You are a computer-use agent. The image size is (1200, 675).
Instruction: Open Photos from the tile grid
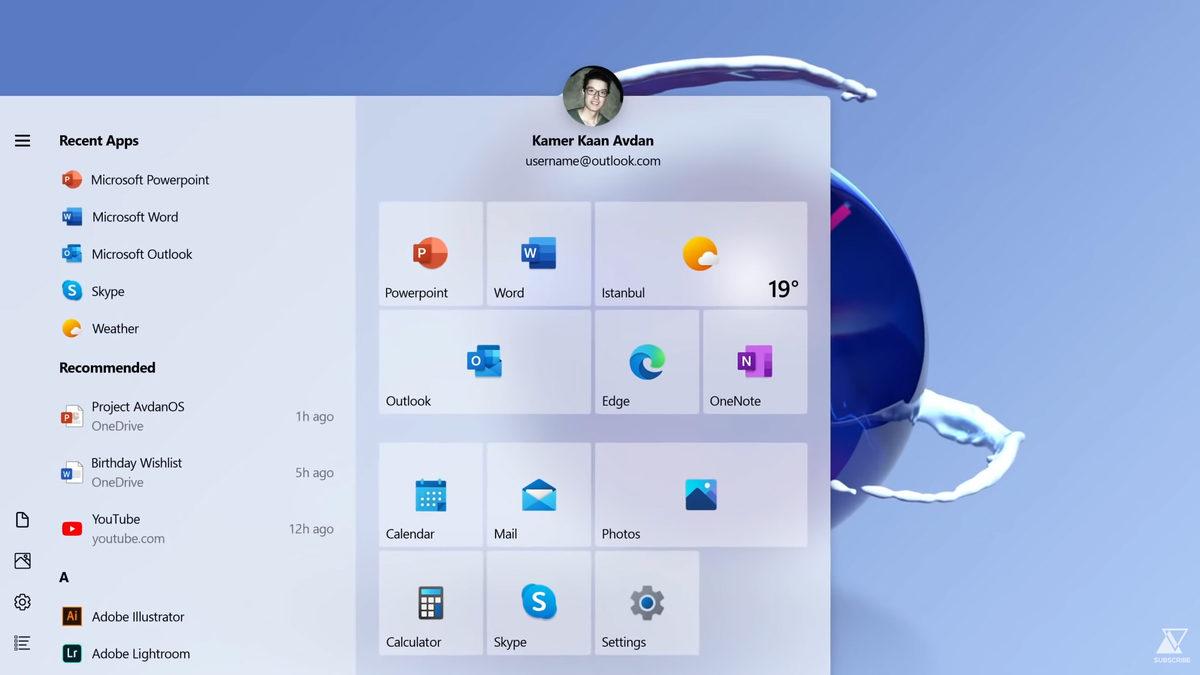700,495
